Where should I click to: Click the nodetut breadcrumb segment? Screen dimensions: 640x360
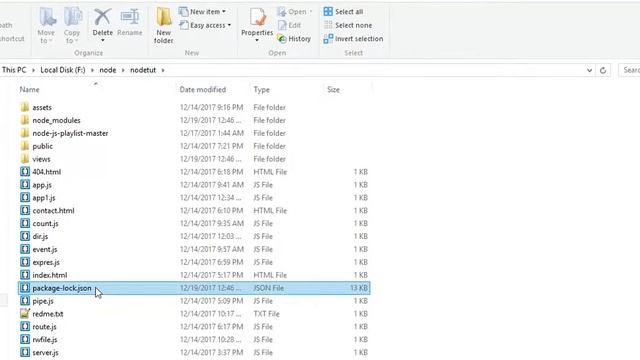pyautogui.click(x=143, y=70)
